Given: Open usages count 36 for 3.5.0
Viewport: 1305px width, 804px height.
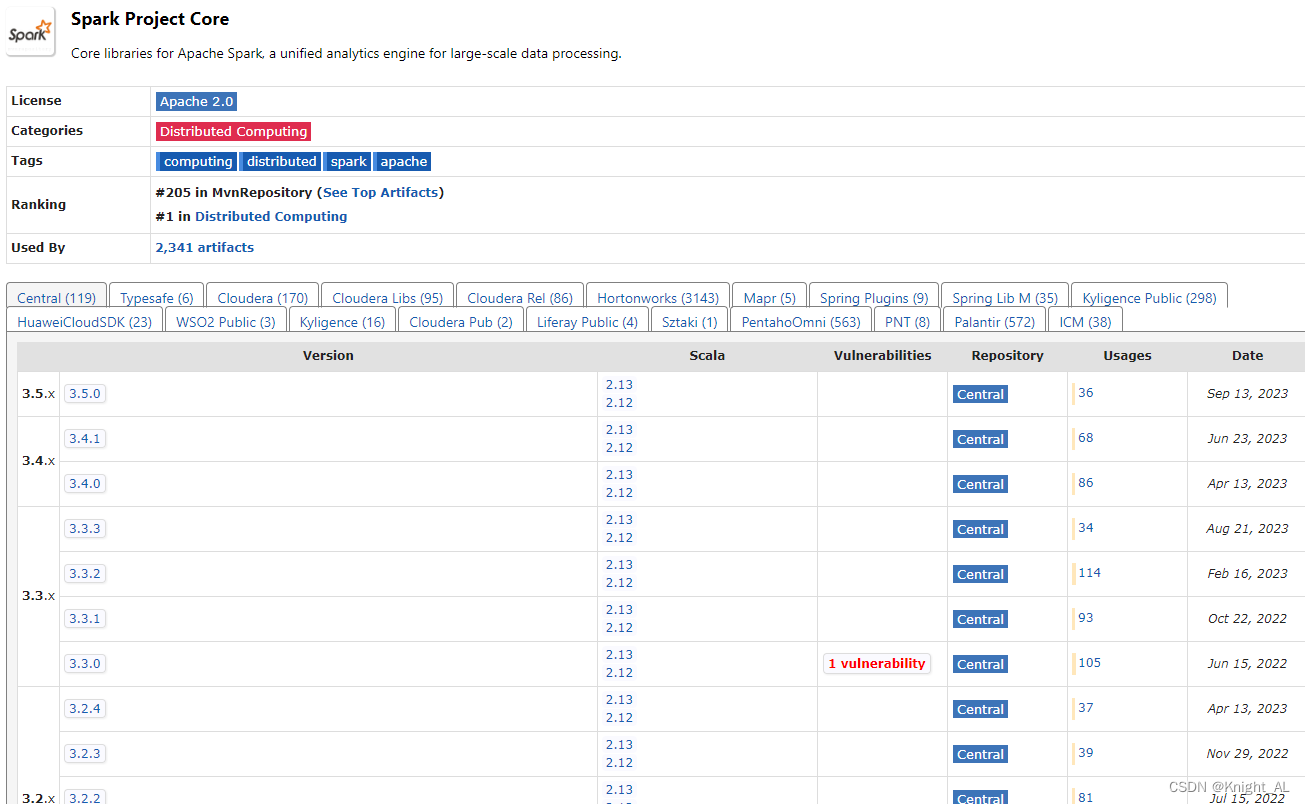Looking at the screenshot, I should [1086, 393].
